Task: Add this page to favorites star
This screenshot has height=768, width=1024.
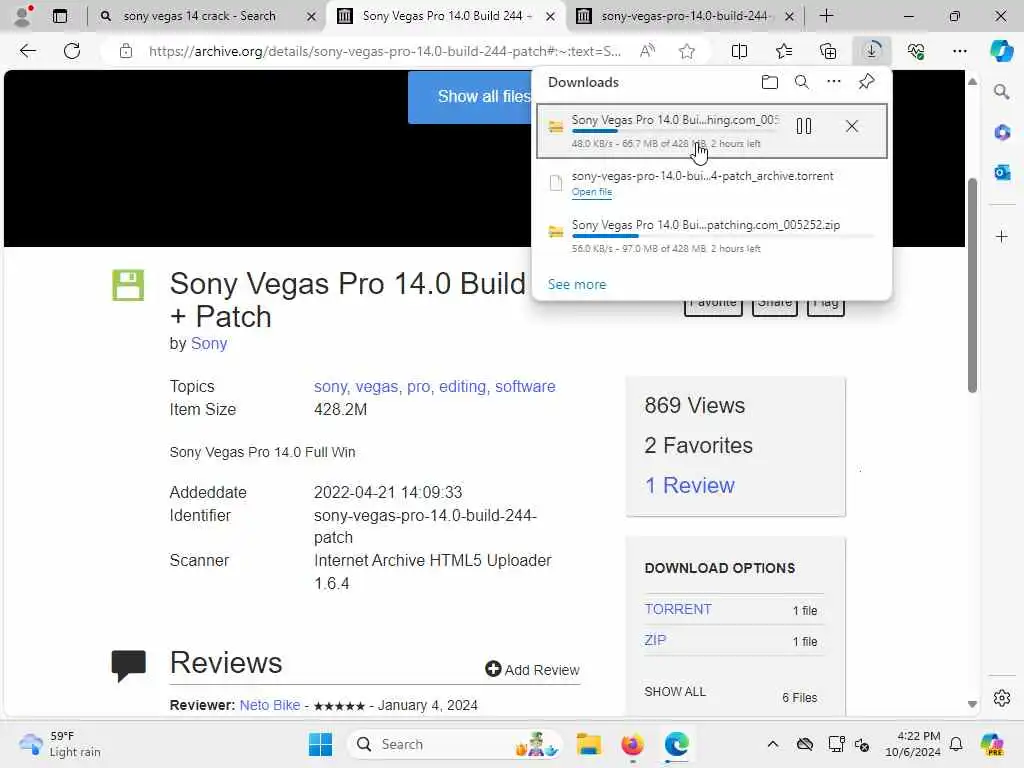Action: point(686,51)
